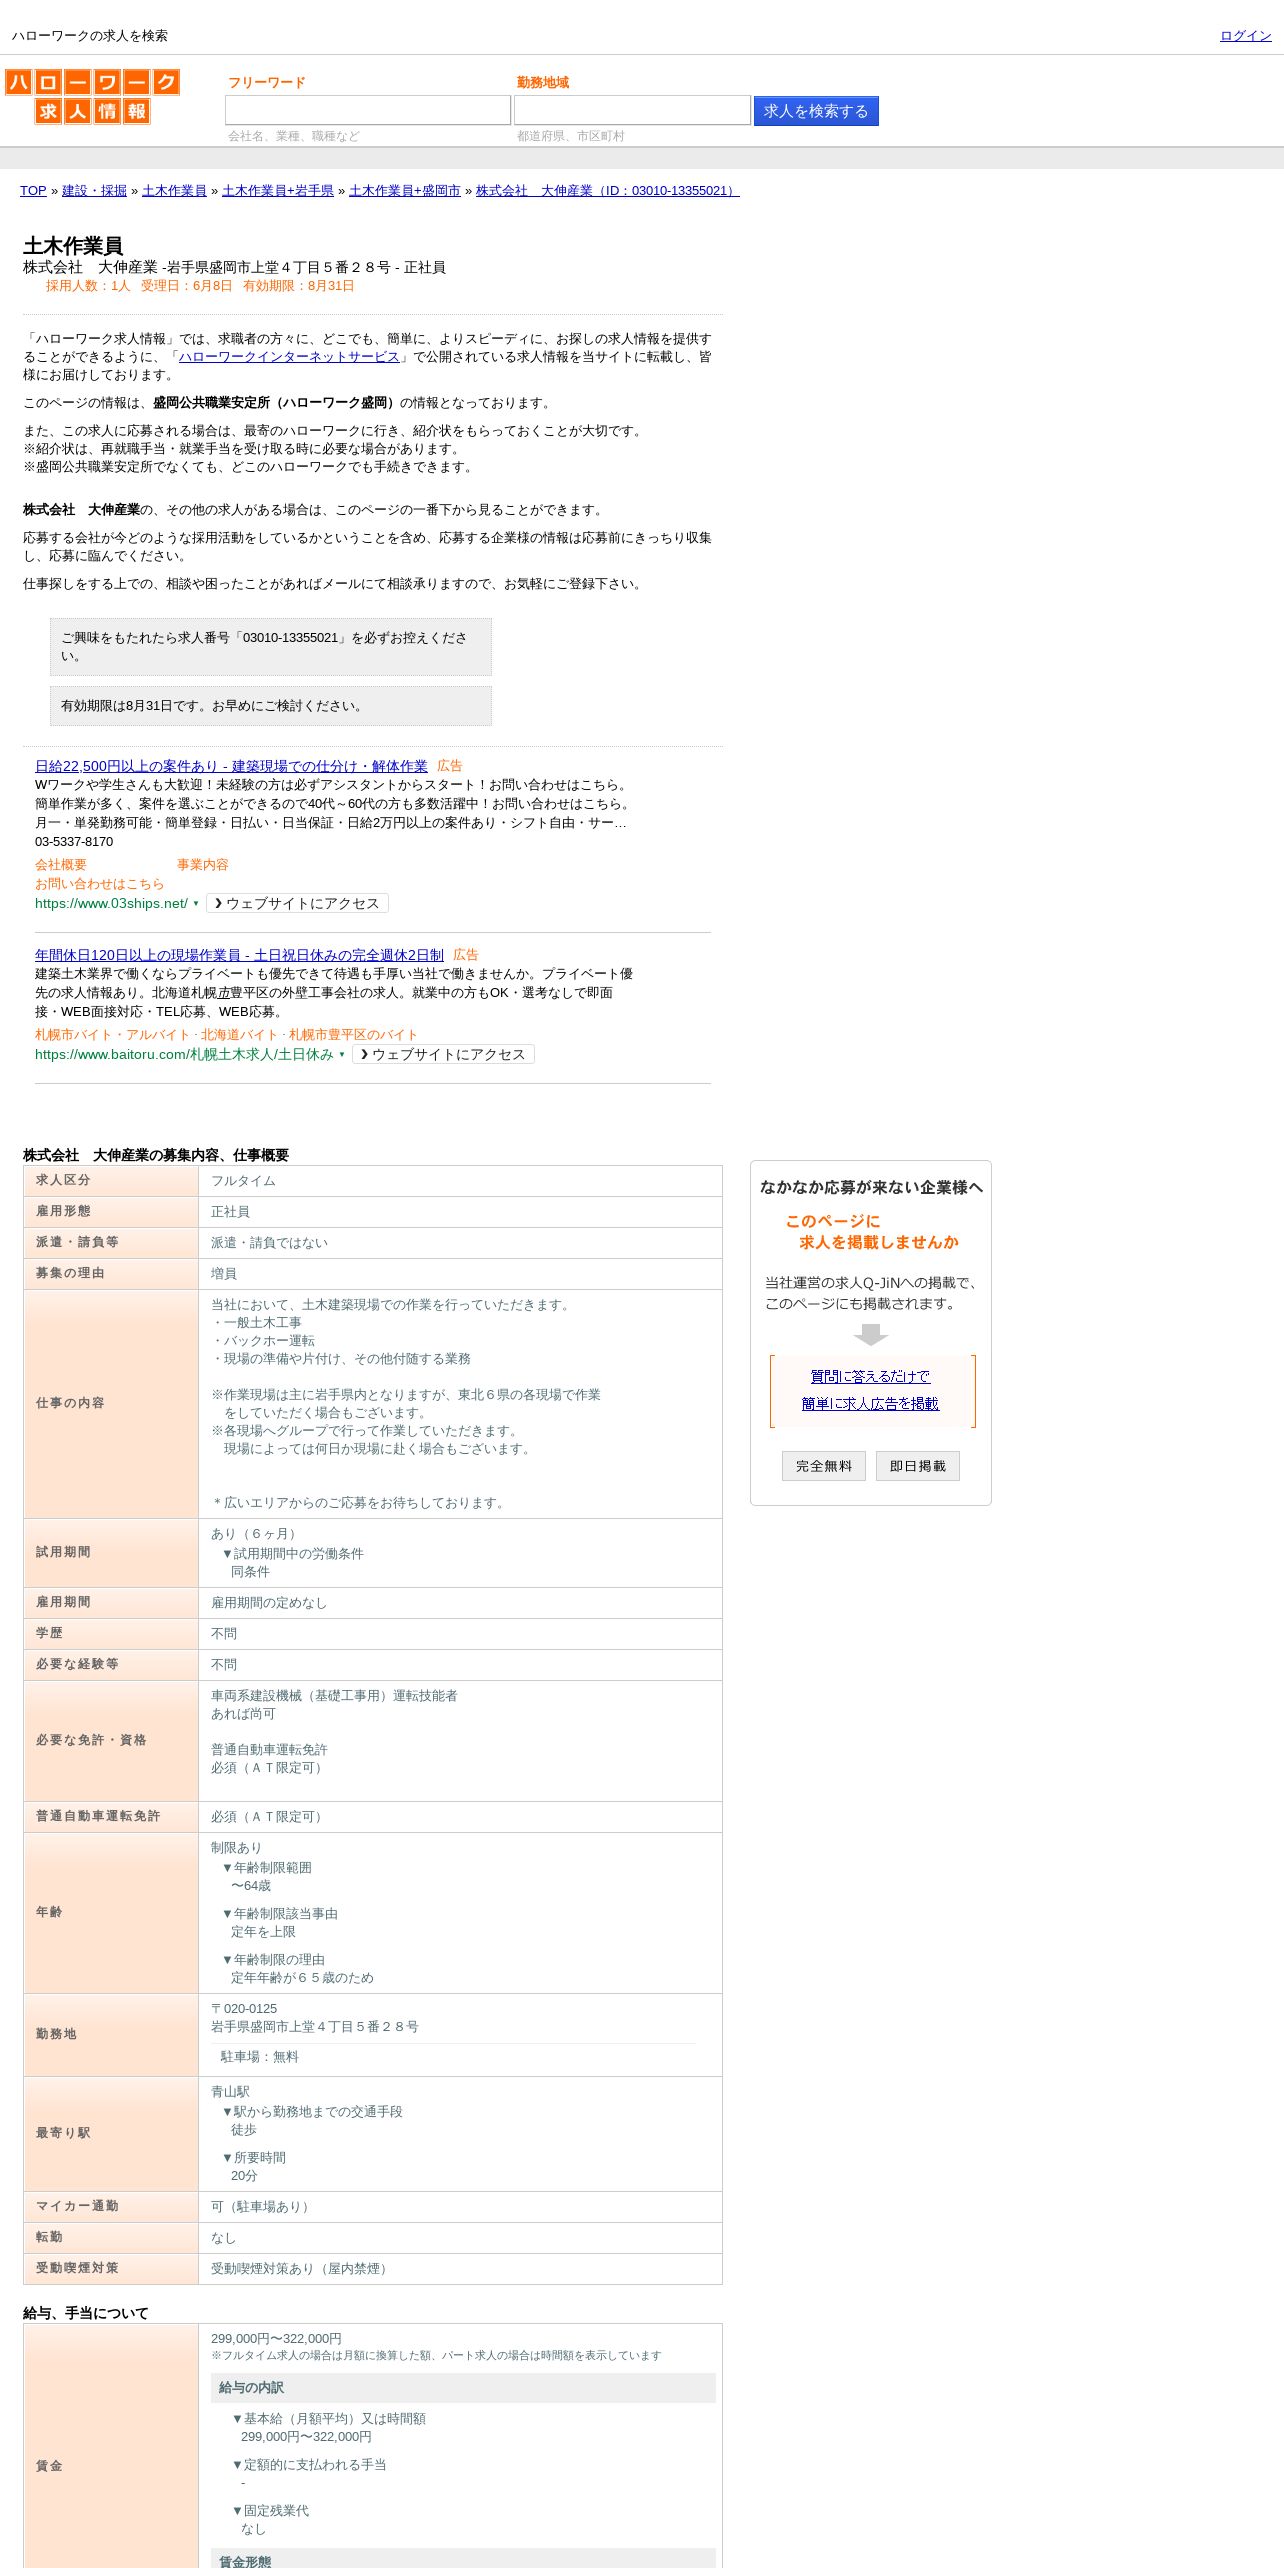Select the 〒020-0125 postal code text
Image resolution: width=1284 pixels, height=2568 pixels.
[244, 2009]
